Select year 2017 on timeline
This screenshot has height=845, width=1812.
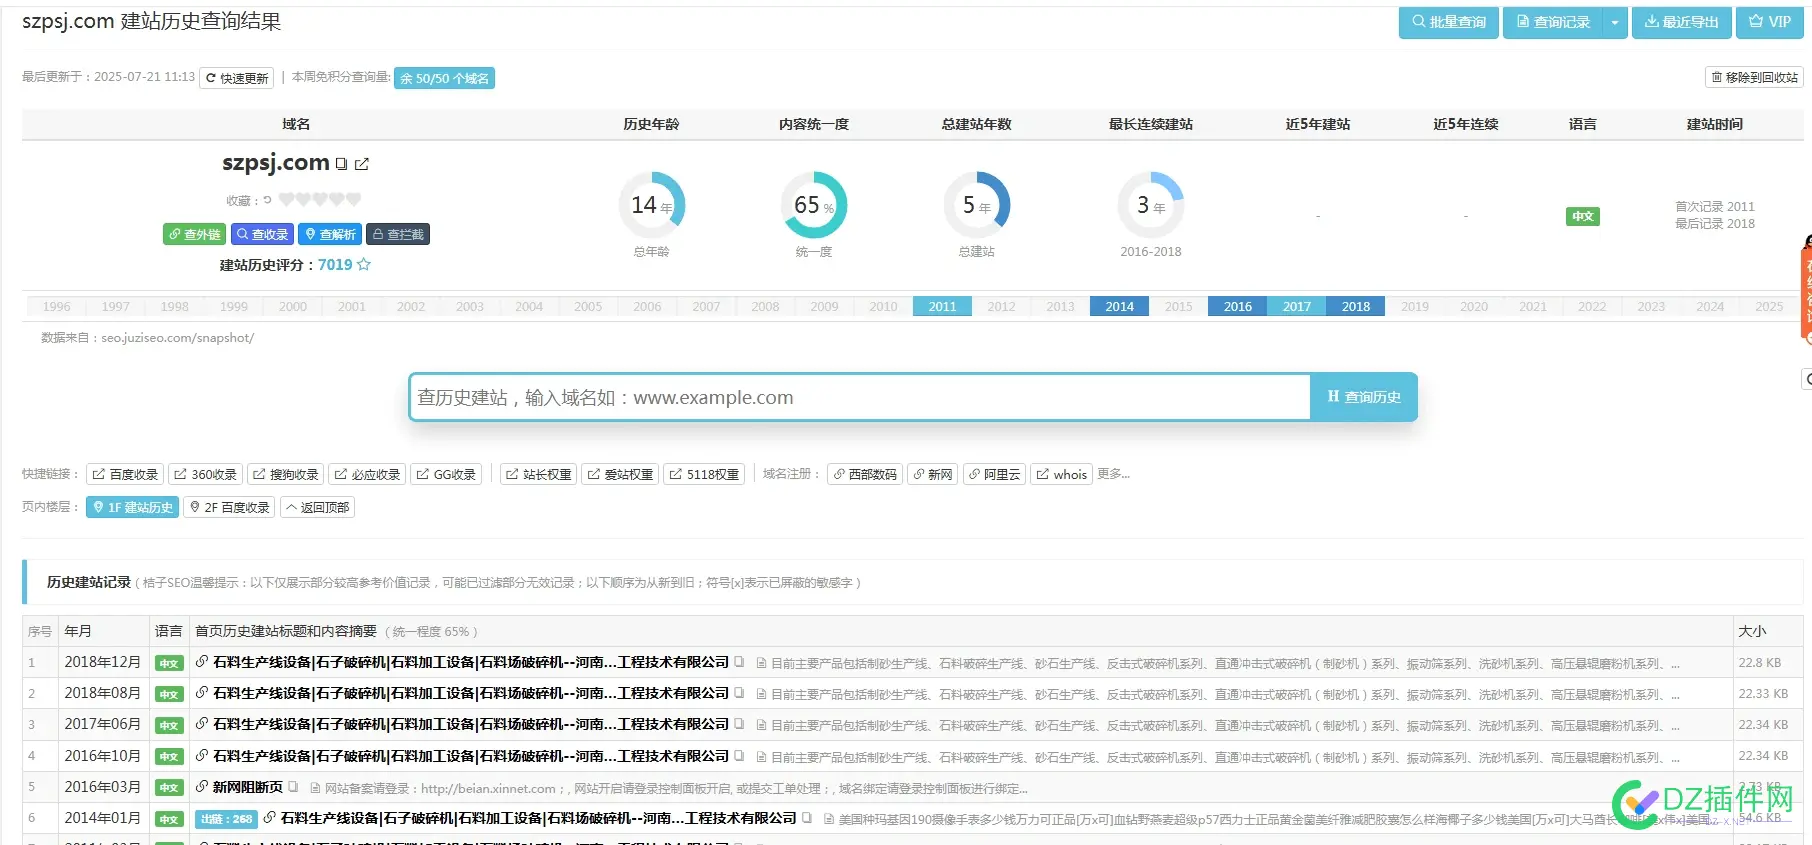coord(1296,307)
